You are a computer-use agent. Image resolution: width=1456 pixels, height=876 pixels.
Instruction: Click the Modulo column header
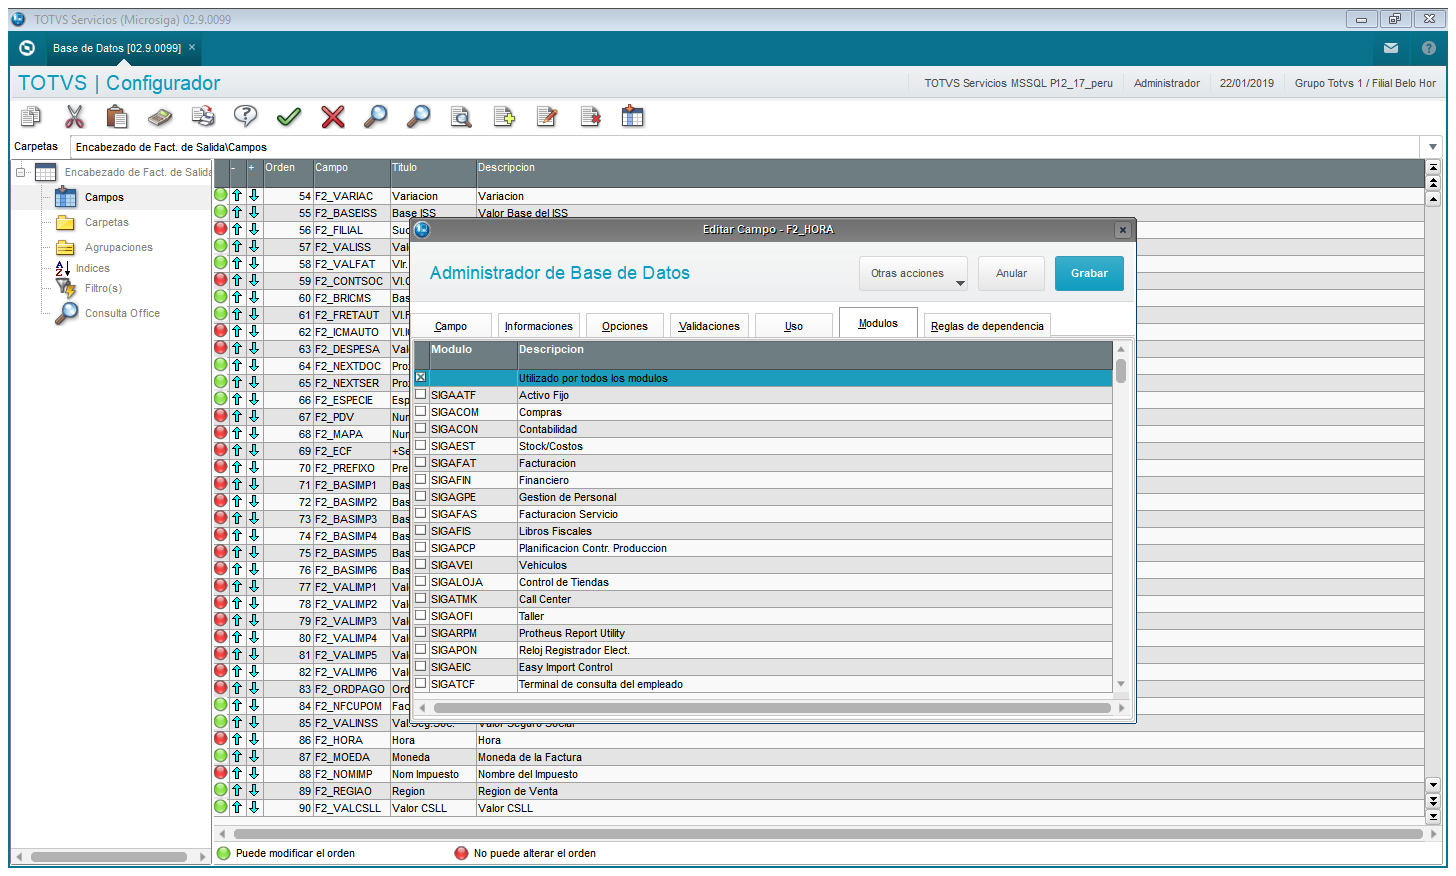click(472, 356)
